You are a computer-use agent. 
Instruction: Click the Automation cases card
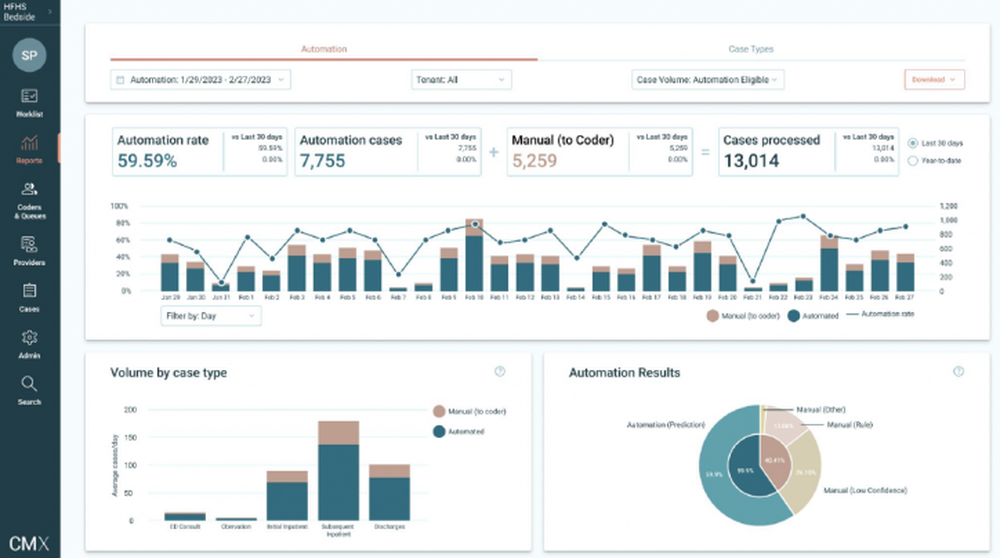[x=388, y=152]
